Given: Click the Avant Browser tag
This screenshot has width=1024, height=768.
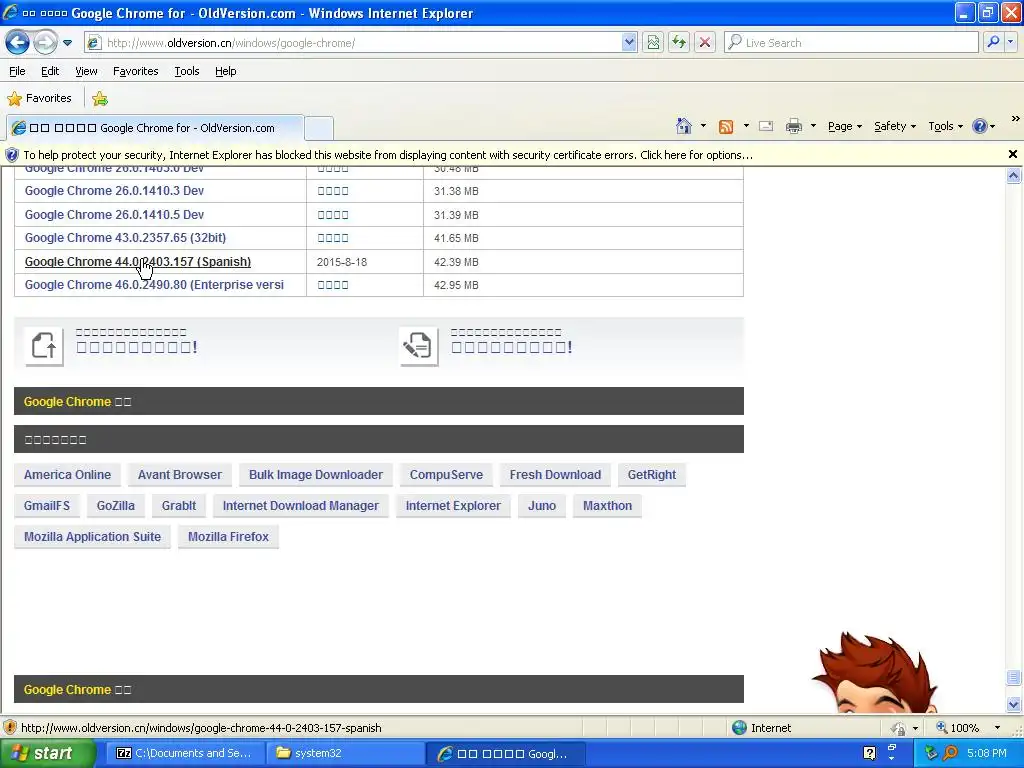Looking at the screenshot, I should point(180,475).
